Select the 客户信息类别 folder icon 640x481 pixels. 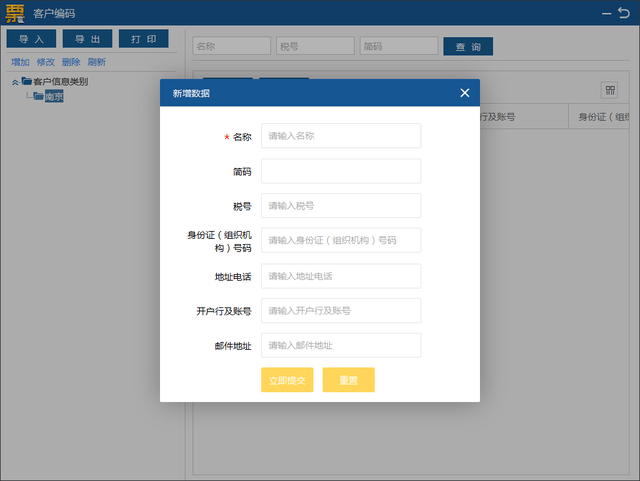tap(27, 81)
